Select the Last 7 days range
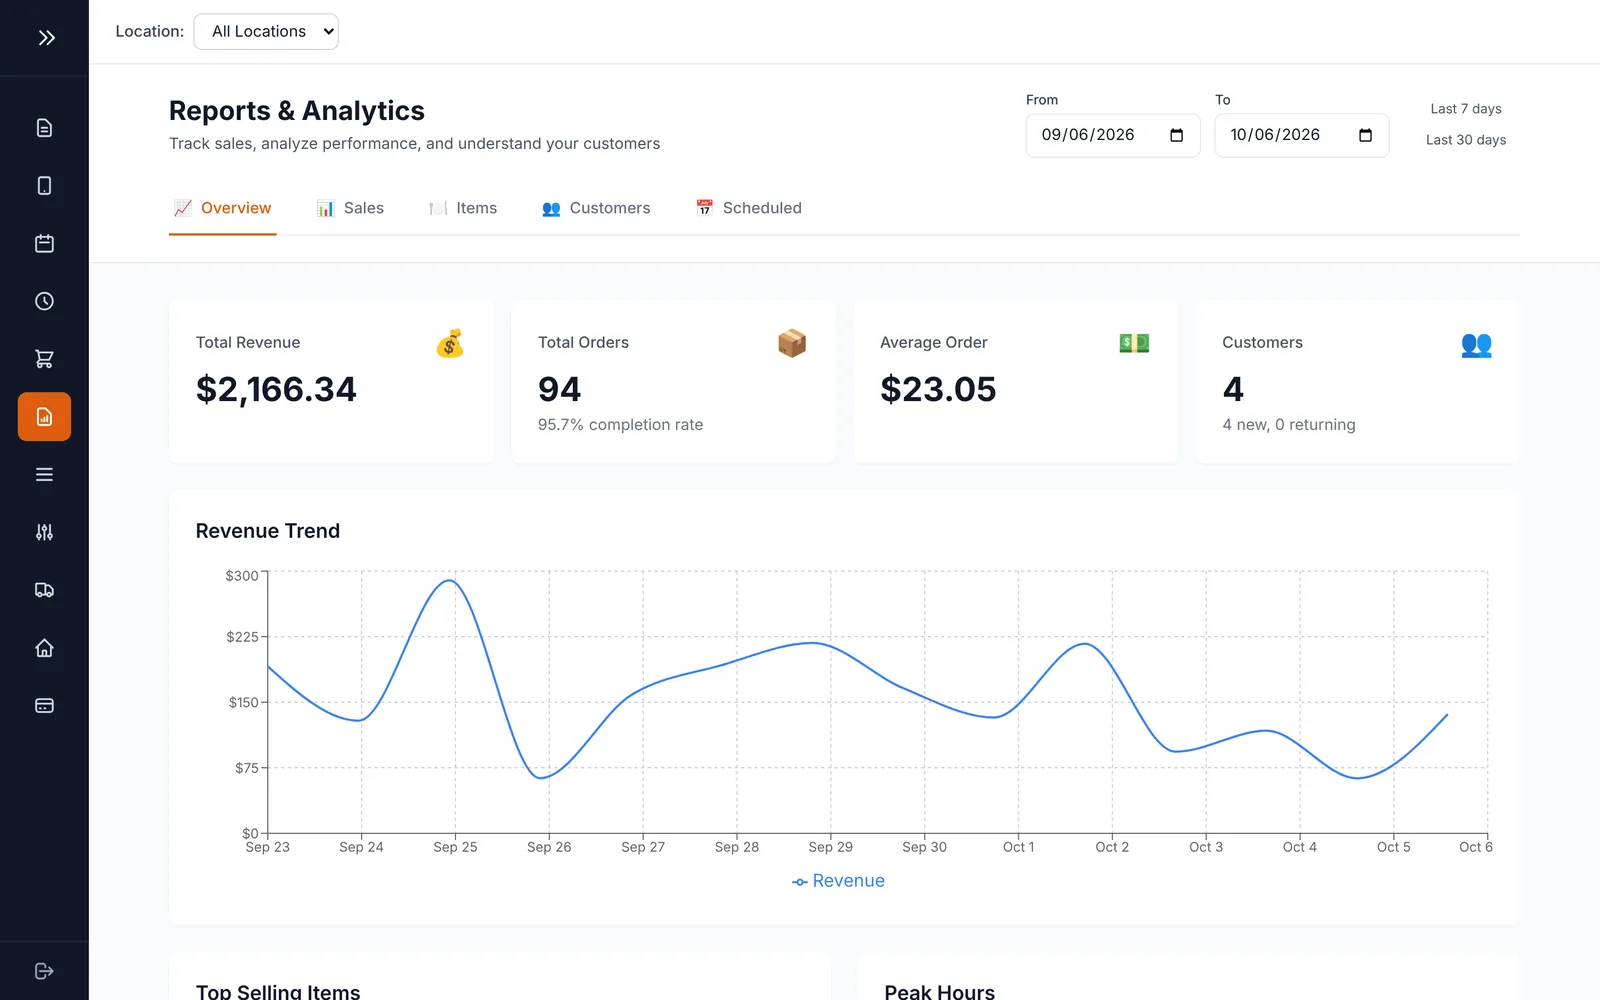 click(x=1466, y=109)
